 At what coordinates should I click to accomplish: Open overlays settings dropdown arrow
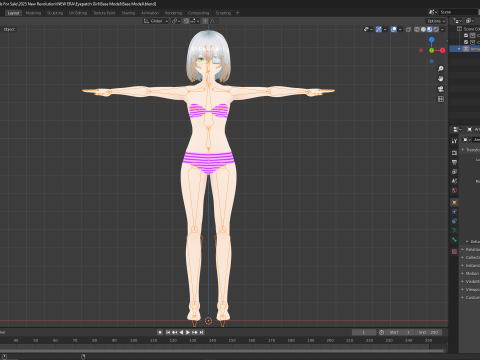[400, 29]
